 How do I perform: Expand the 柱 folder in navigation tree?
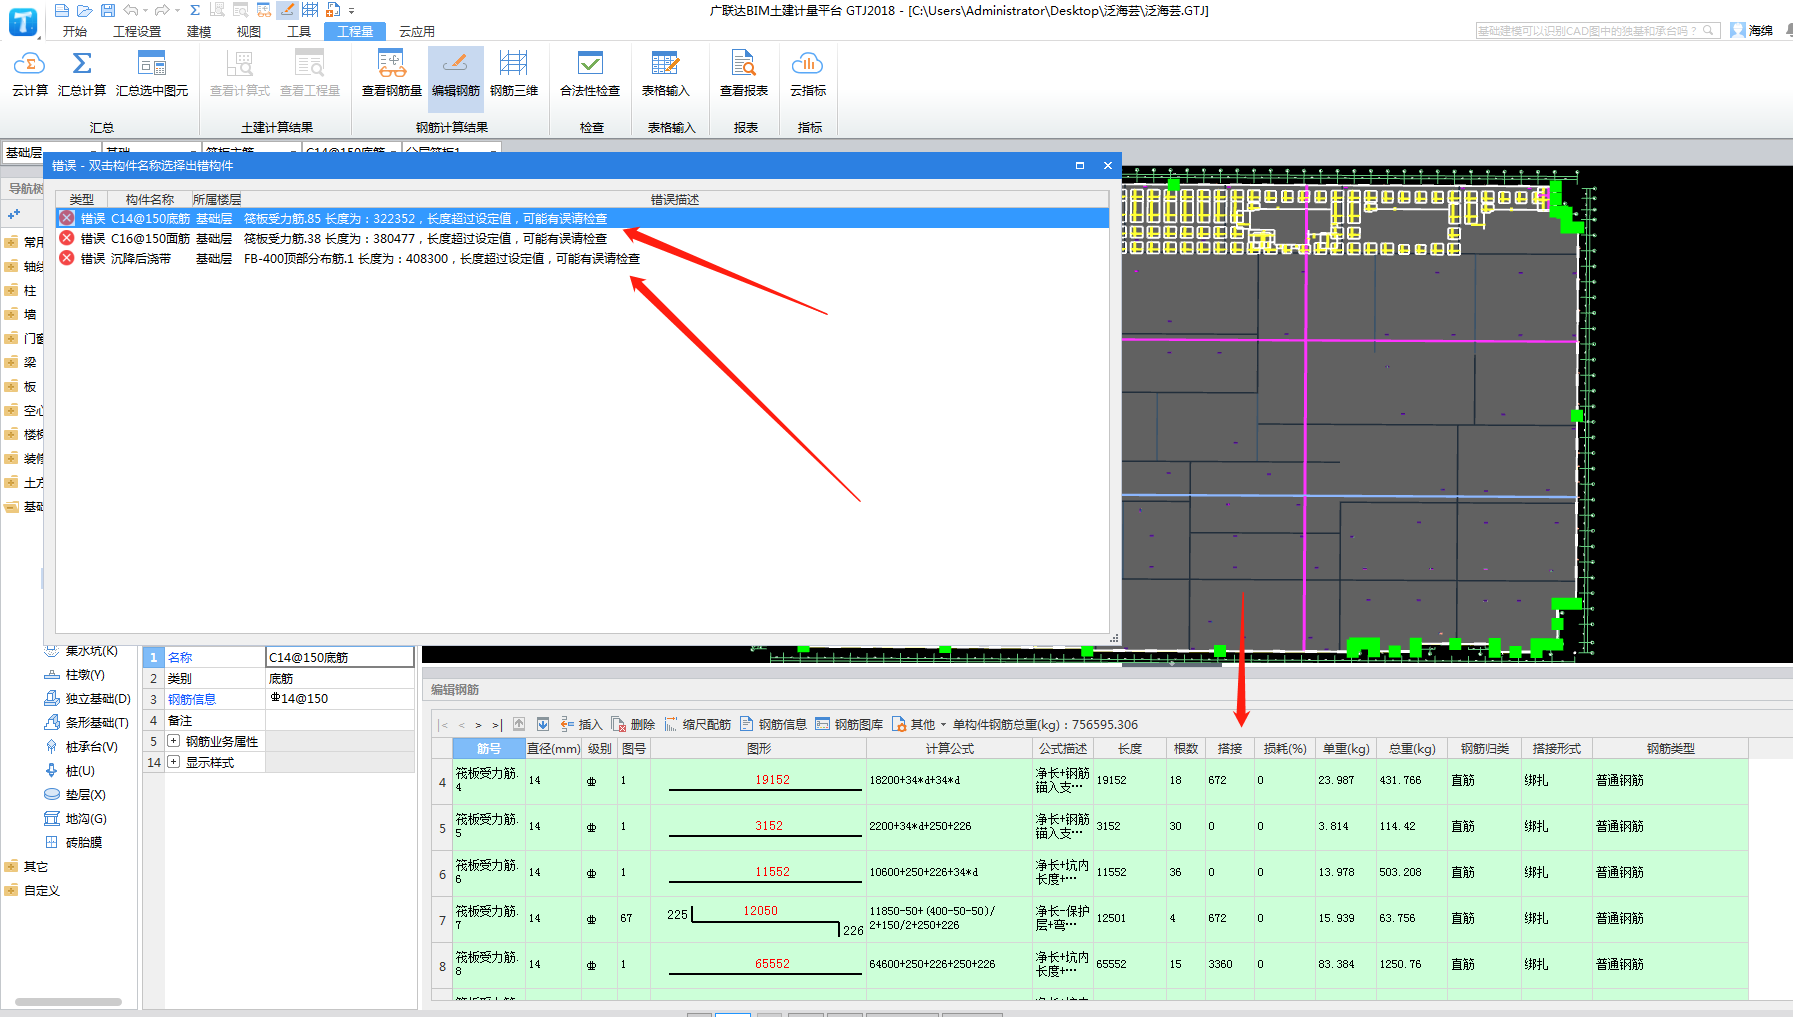11,290
